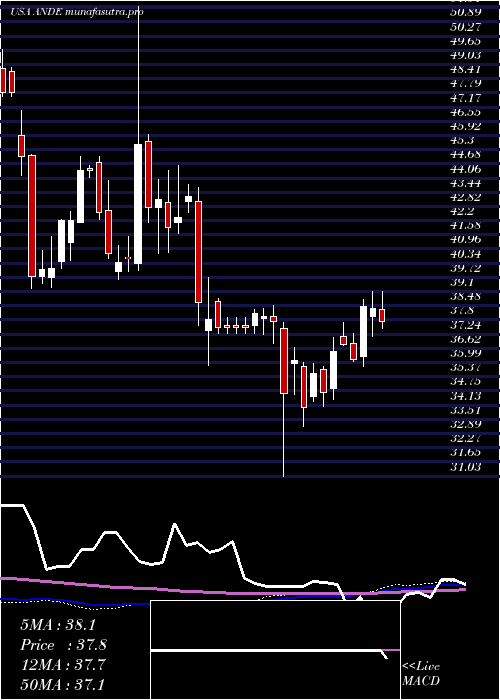Click the 12MA : 37.7 readout
Image resolution: width=500 pixels, height=700 pixels.
63,664
